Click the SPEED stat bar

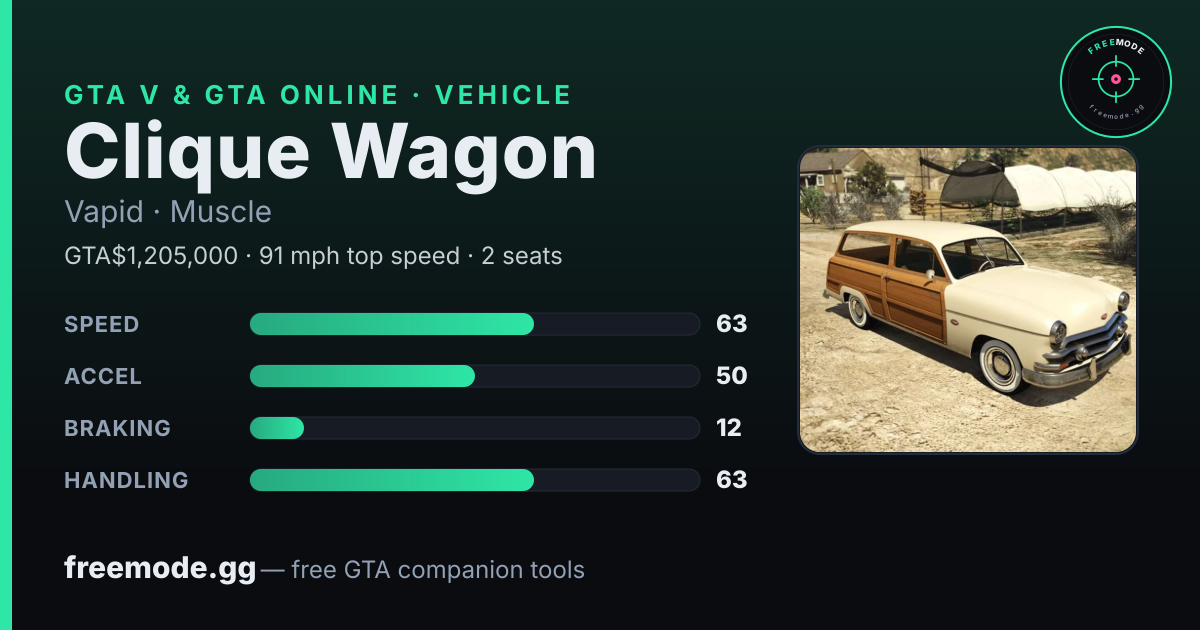click(474, 324)
